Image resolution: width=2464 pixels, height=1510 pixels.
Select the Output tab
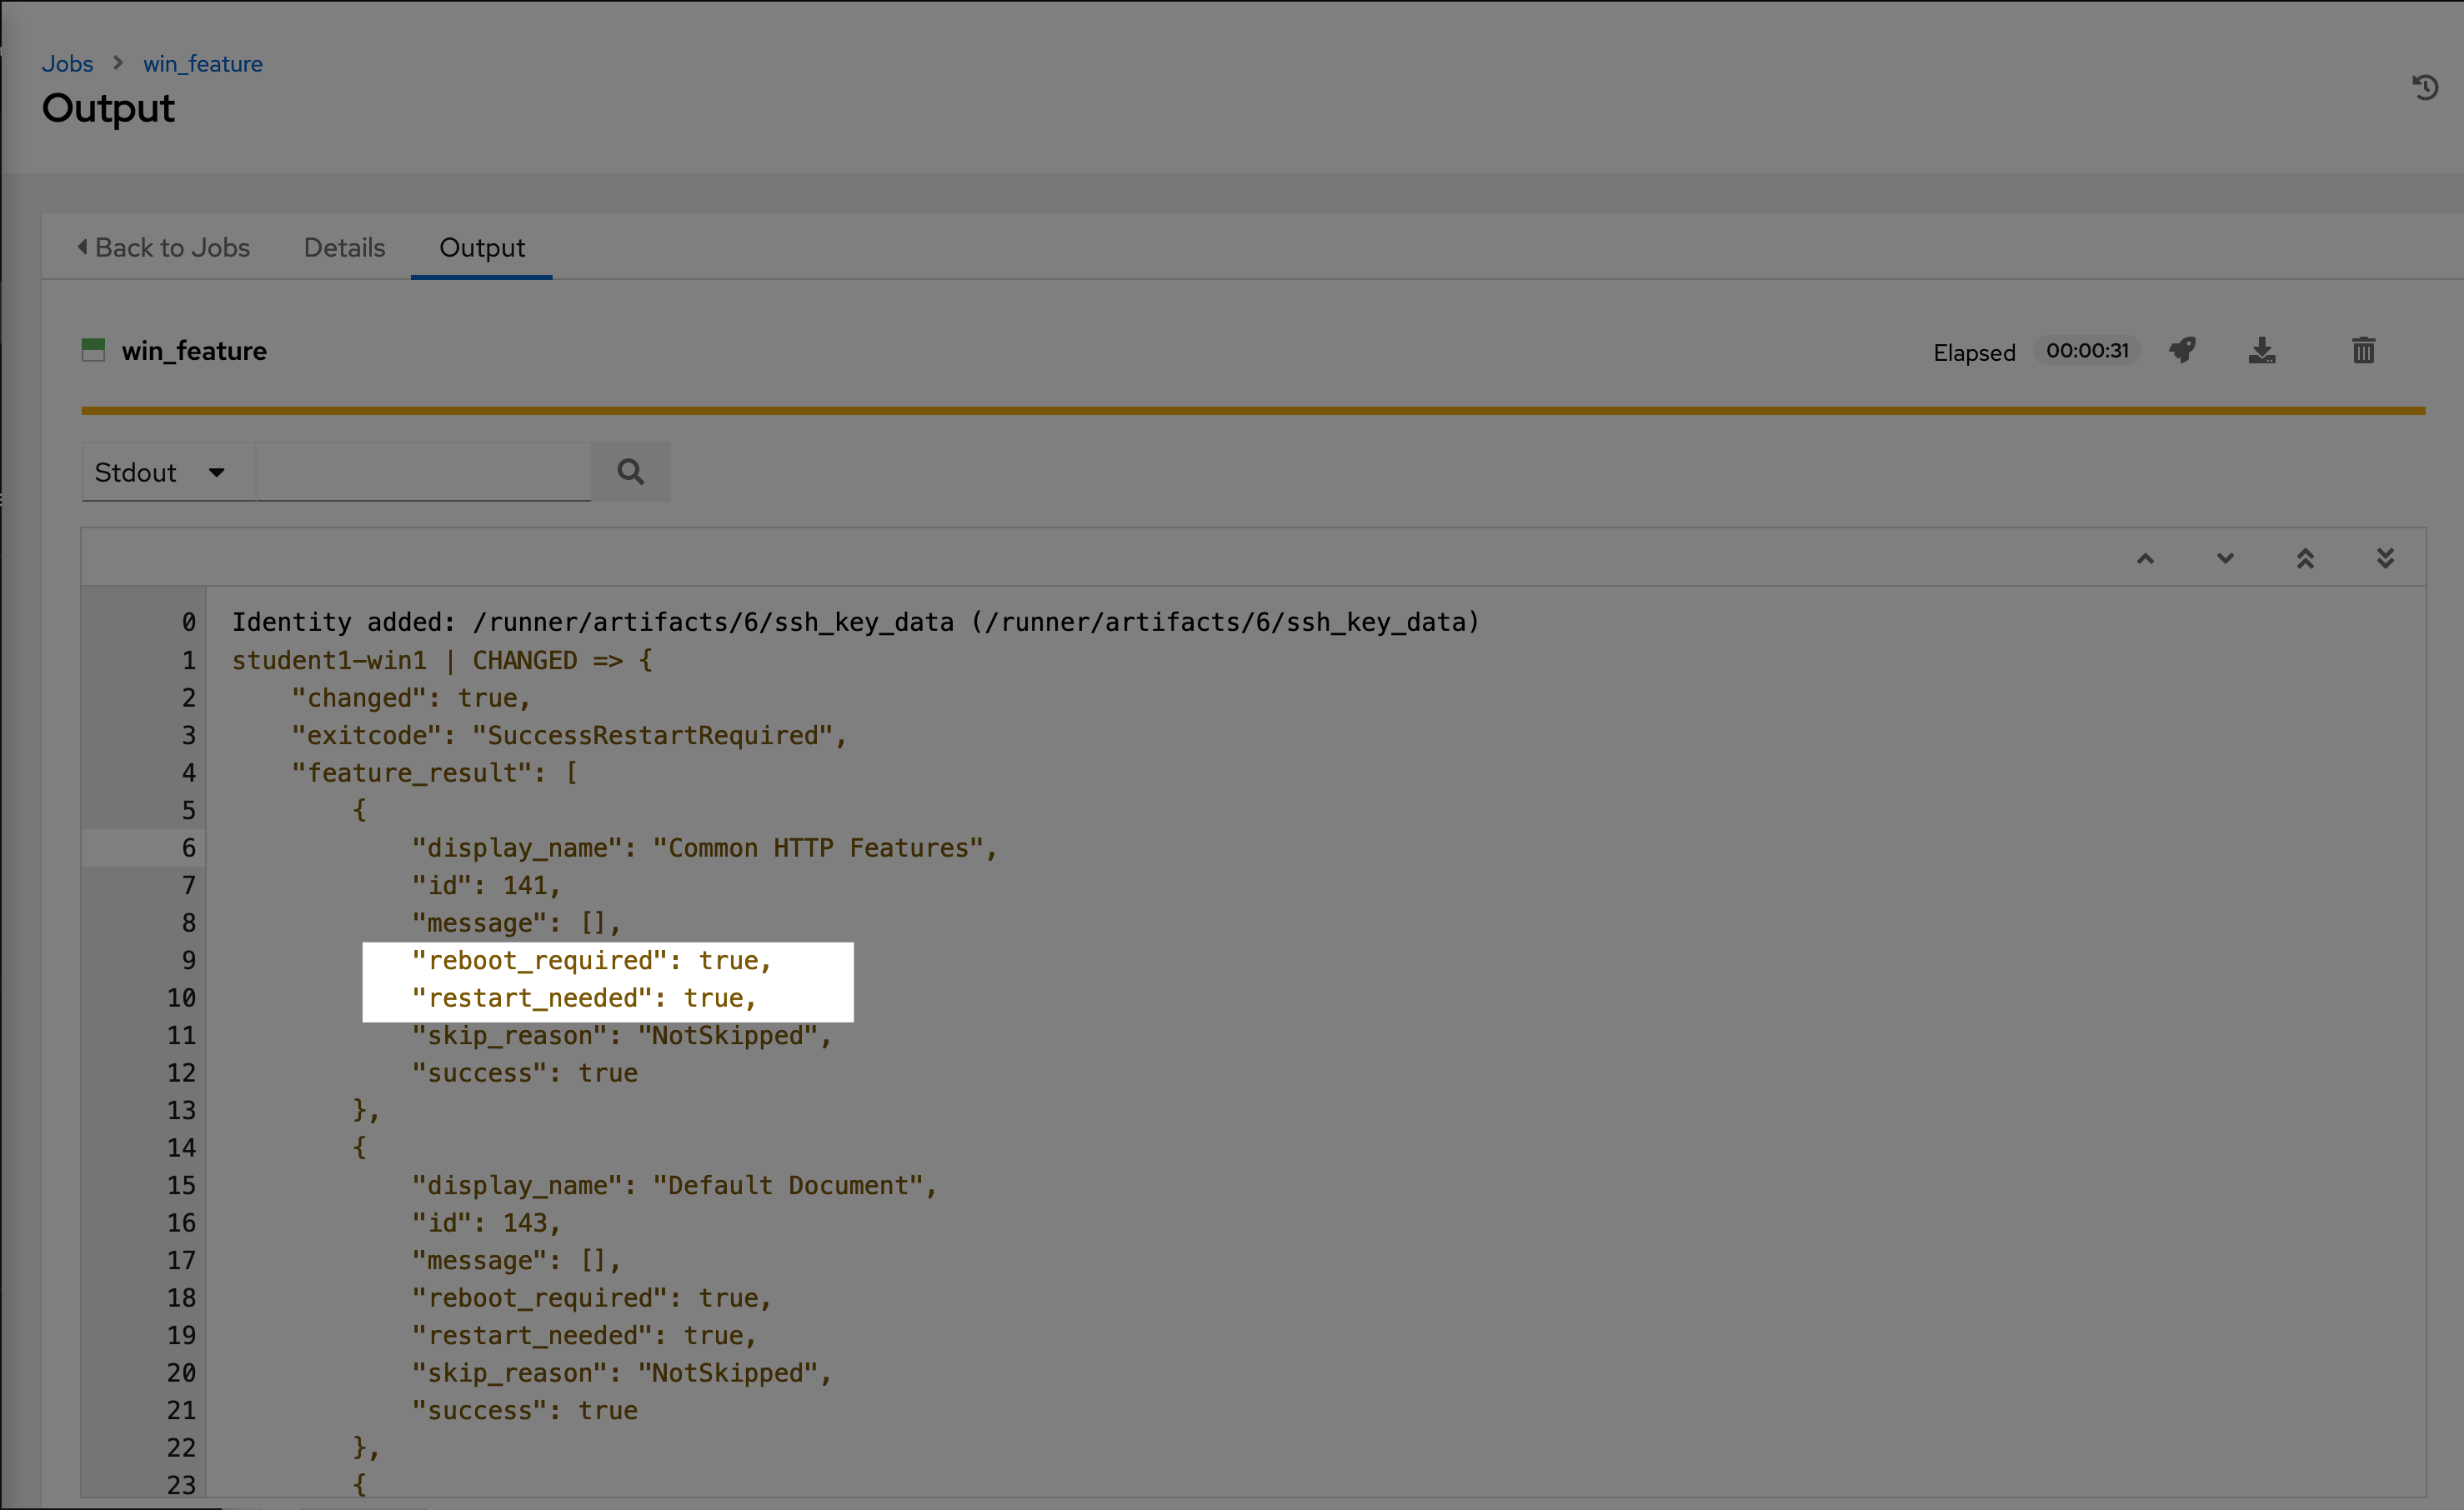[482, 247]
